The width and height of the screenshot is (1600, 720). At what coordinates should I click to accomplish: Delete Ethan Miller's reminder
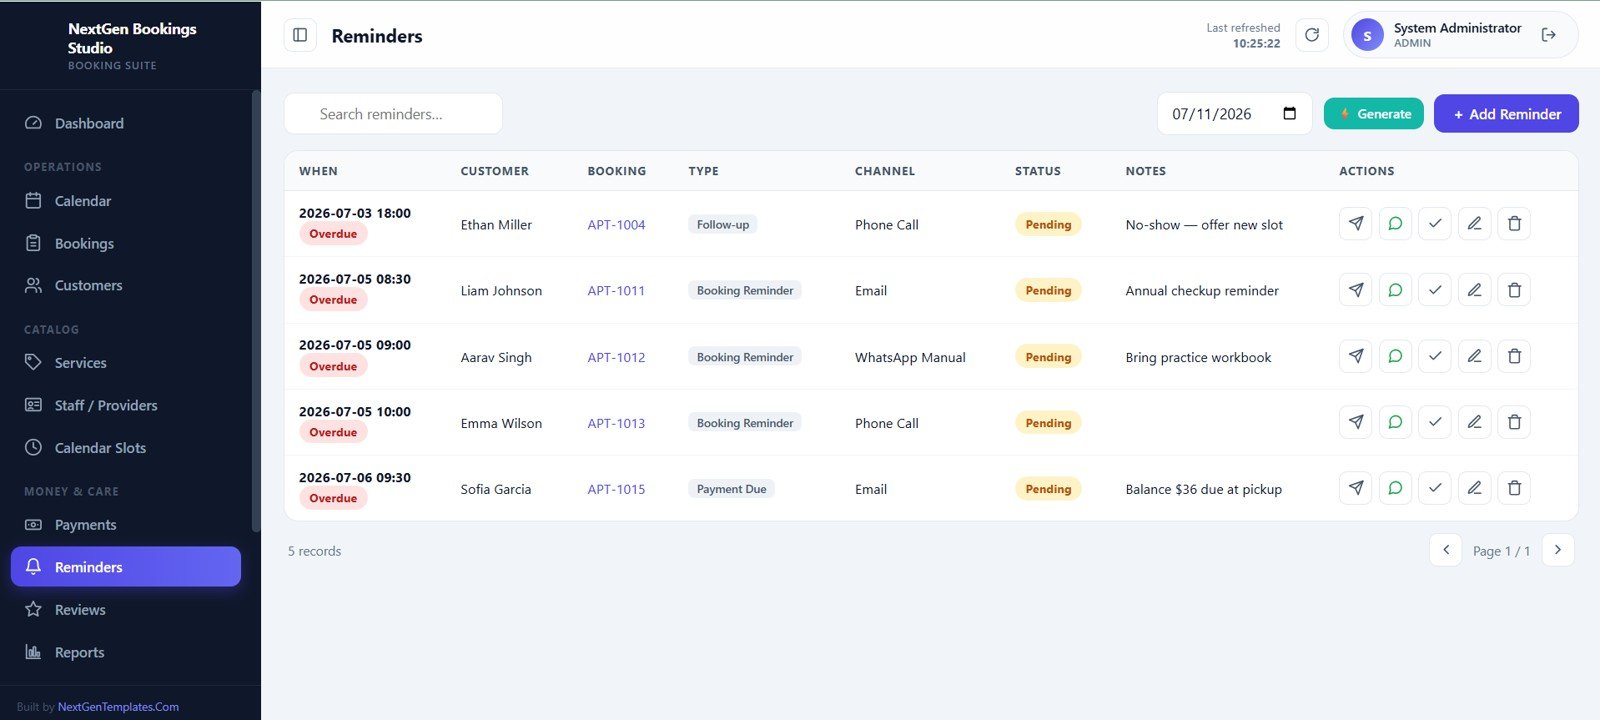point(1514,224)
